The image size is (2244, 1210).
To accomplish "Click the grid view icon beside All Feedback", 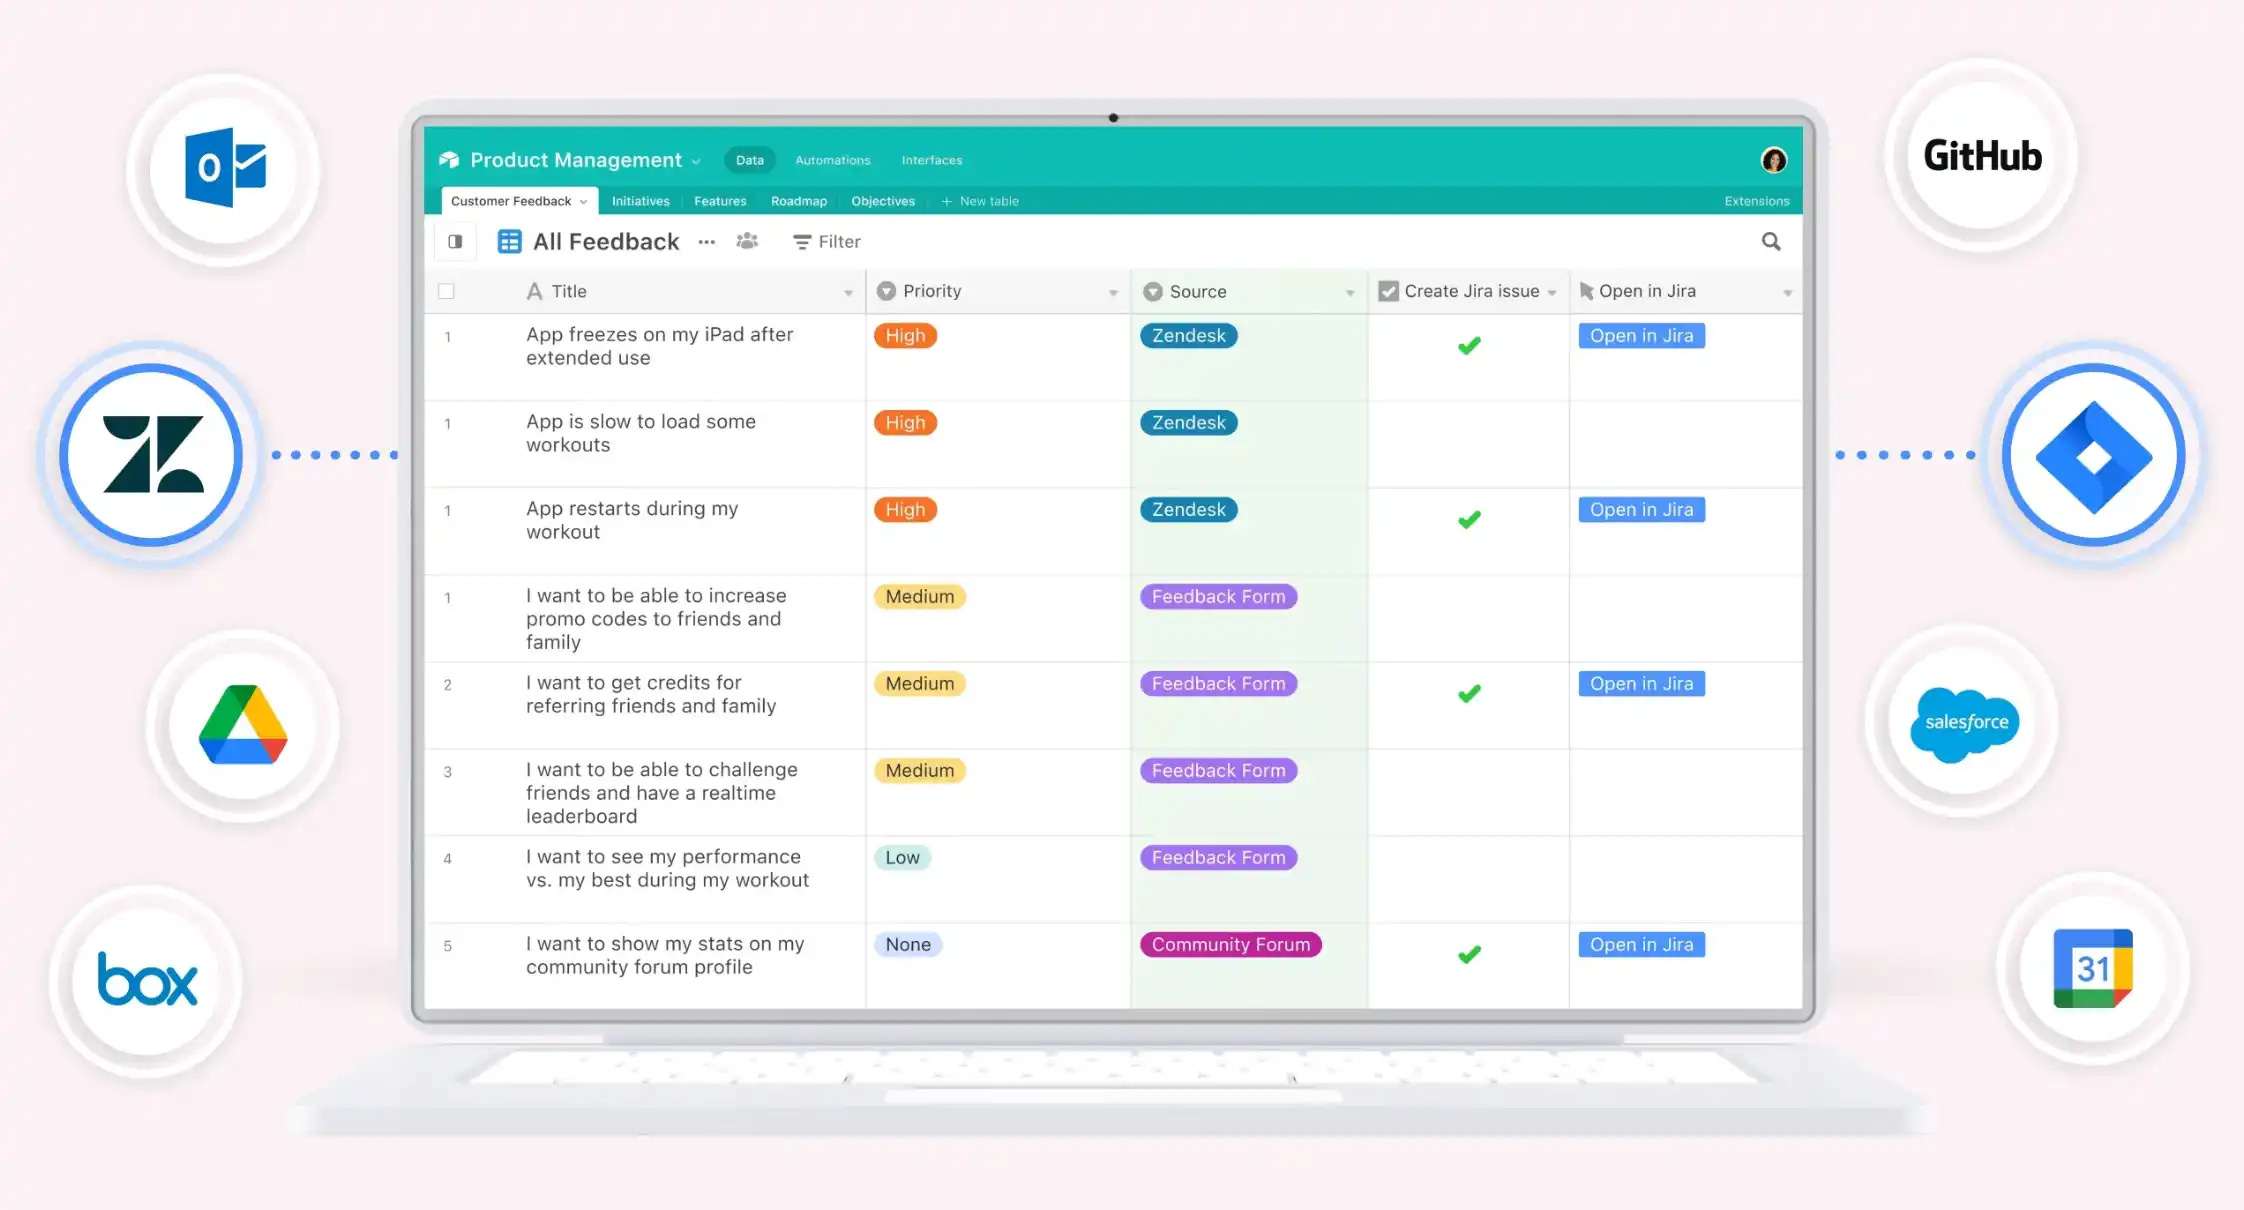I will pos(509,241).
